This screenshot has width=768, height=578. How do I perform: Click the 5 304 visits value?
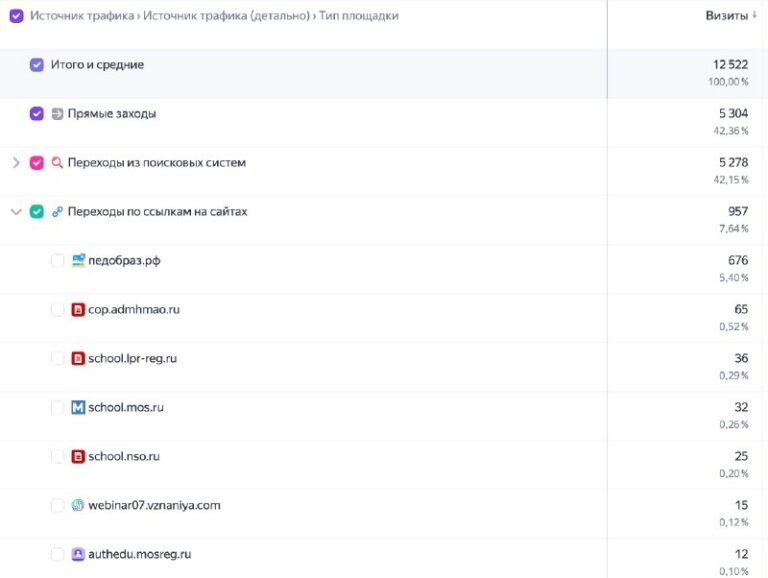pyautogui.click(x=733, y=114)
